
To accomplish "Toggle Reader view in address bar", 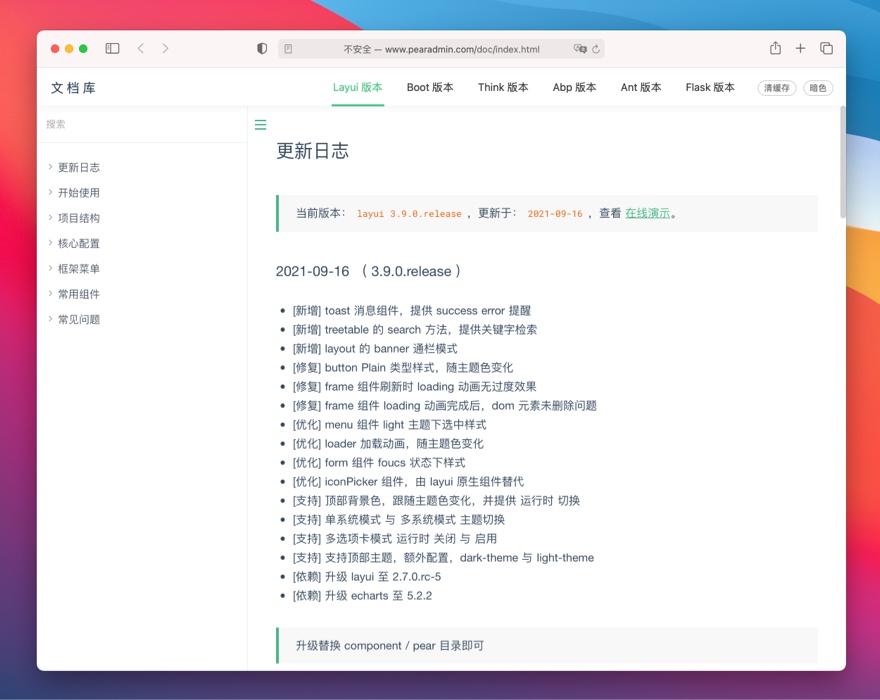I will click(x=288, y=48).
